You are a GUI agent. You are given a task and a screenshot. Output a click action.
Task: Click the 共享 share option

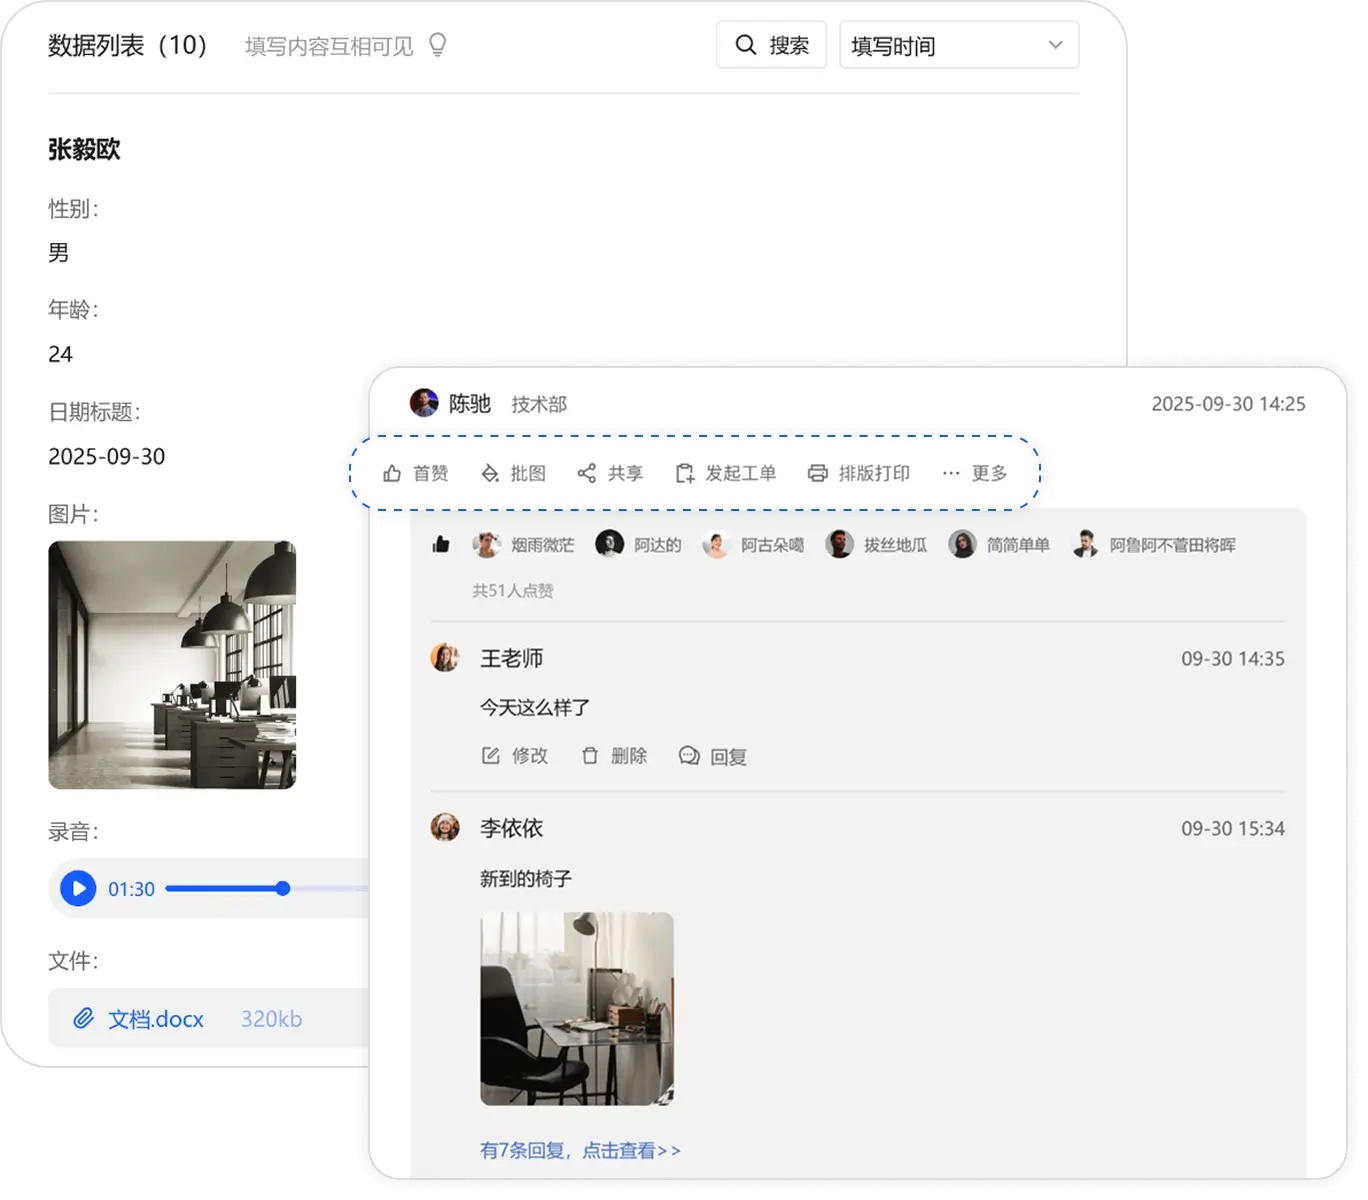tap(611, 473)
